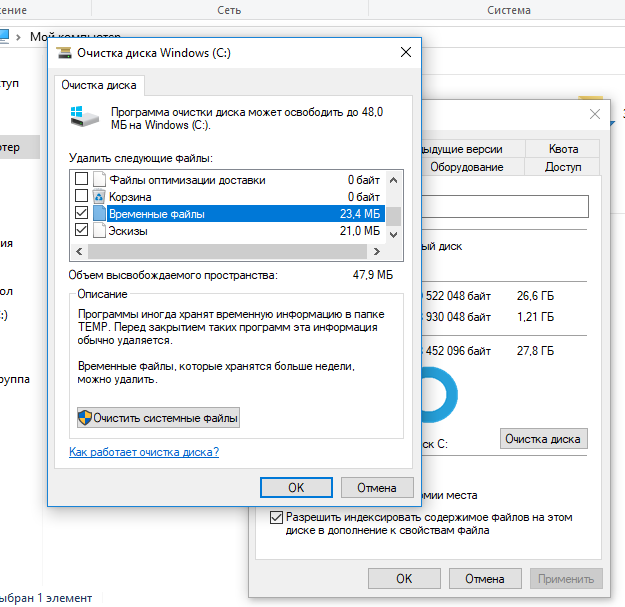Click the recycle bin icon next to Корзина
Viewport: 625px width, 607px height.
point(99,196)
